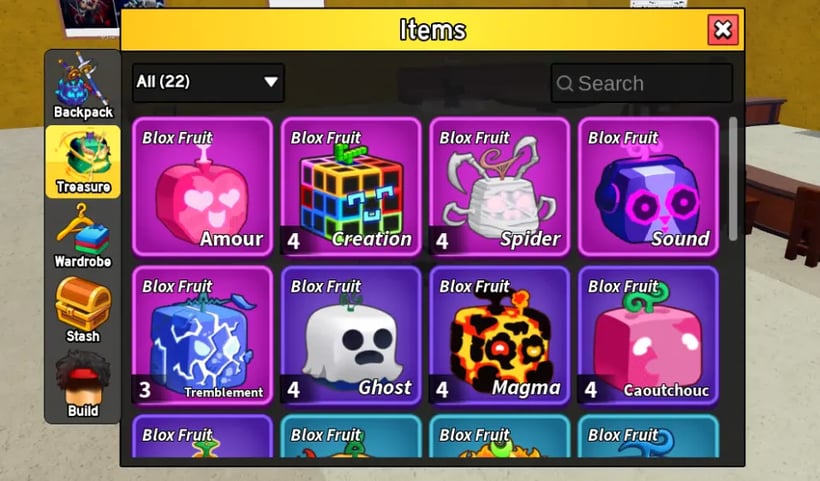The width and height of the screenshot is (820, 481).
Task: Select the Amour heart fruit
Action: tap(202, 187)
